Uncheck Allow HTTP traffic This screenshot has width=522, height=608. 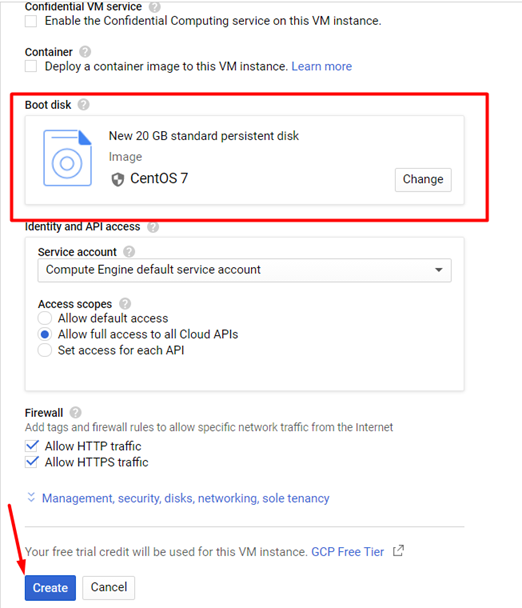click(x=32, y=446)
